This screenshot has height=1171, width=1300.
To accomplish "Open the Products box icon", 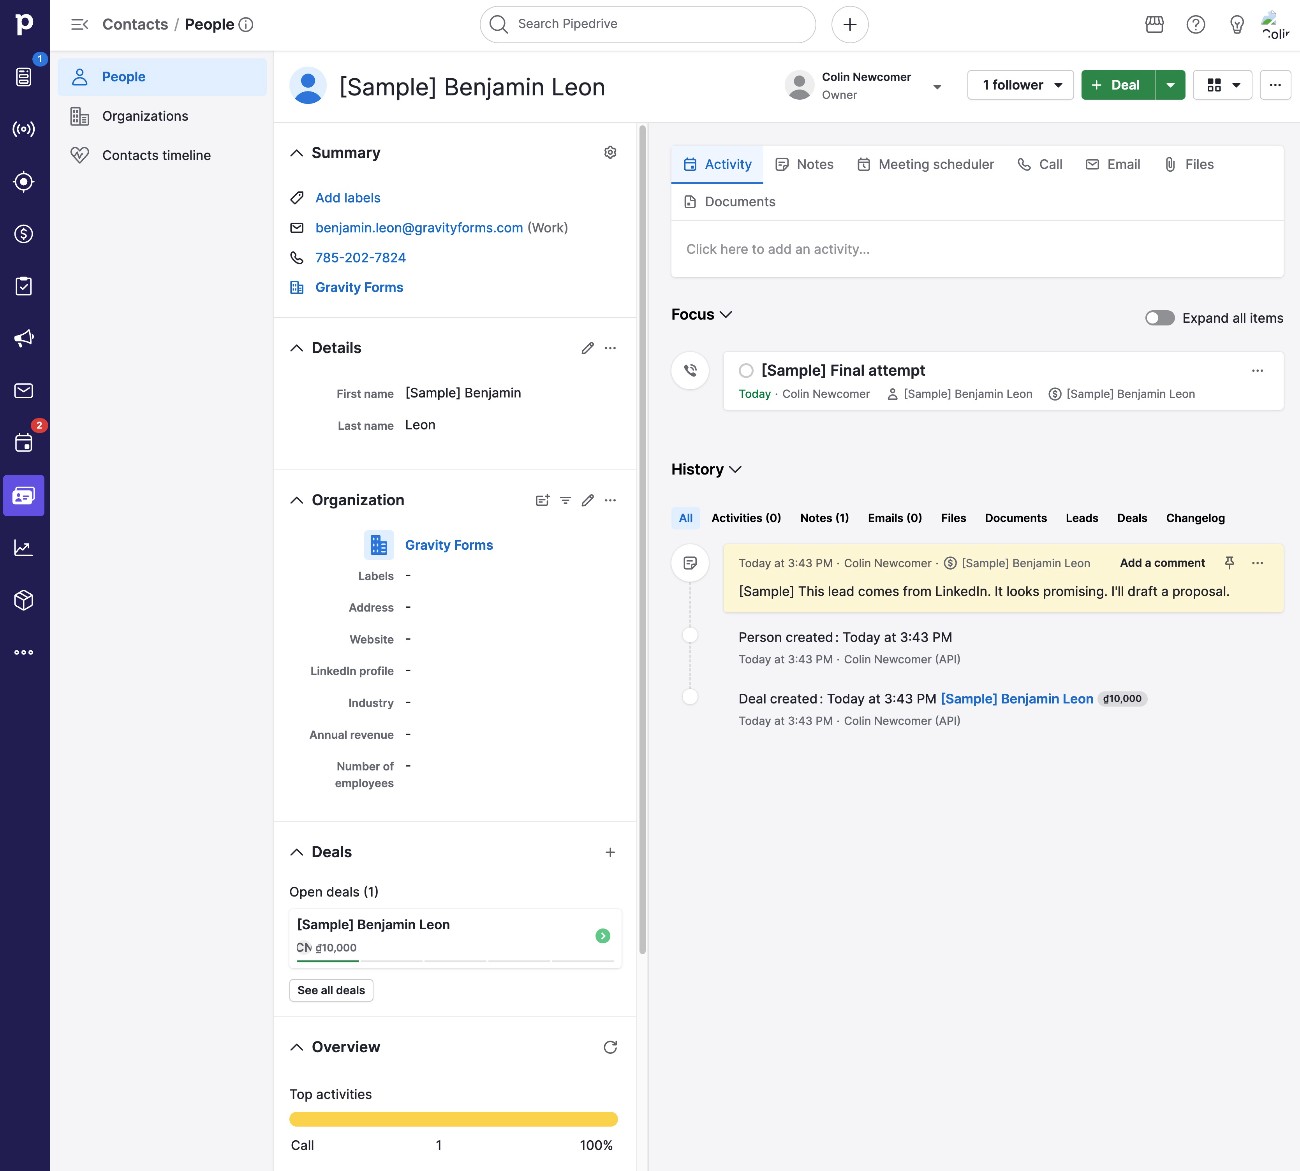I will [24, 599].
